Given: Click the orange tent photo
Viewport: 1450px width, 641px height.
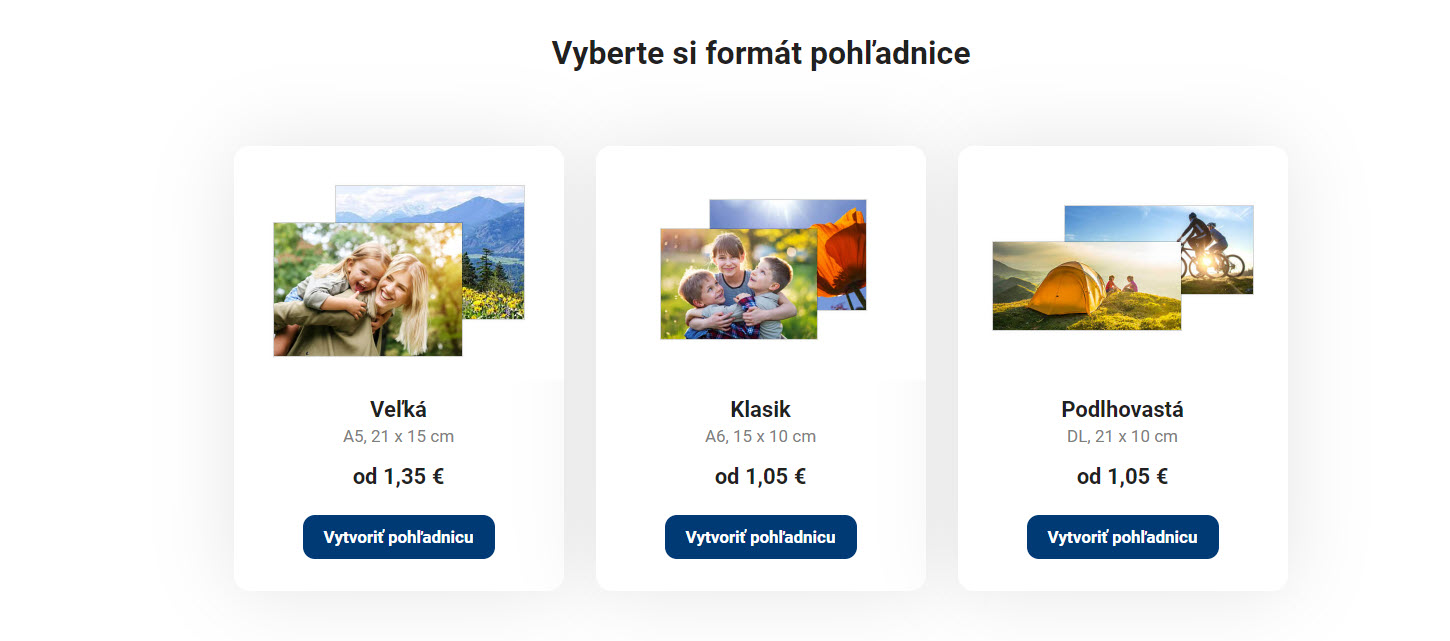Looking at the screenshot, I should [x=1086, y=286].
